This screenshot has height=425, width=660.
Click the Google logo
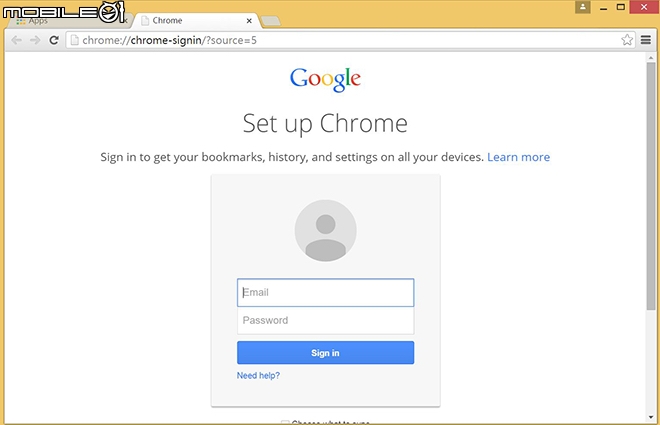pos(325,79)
